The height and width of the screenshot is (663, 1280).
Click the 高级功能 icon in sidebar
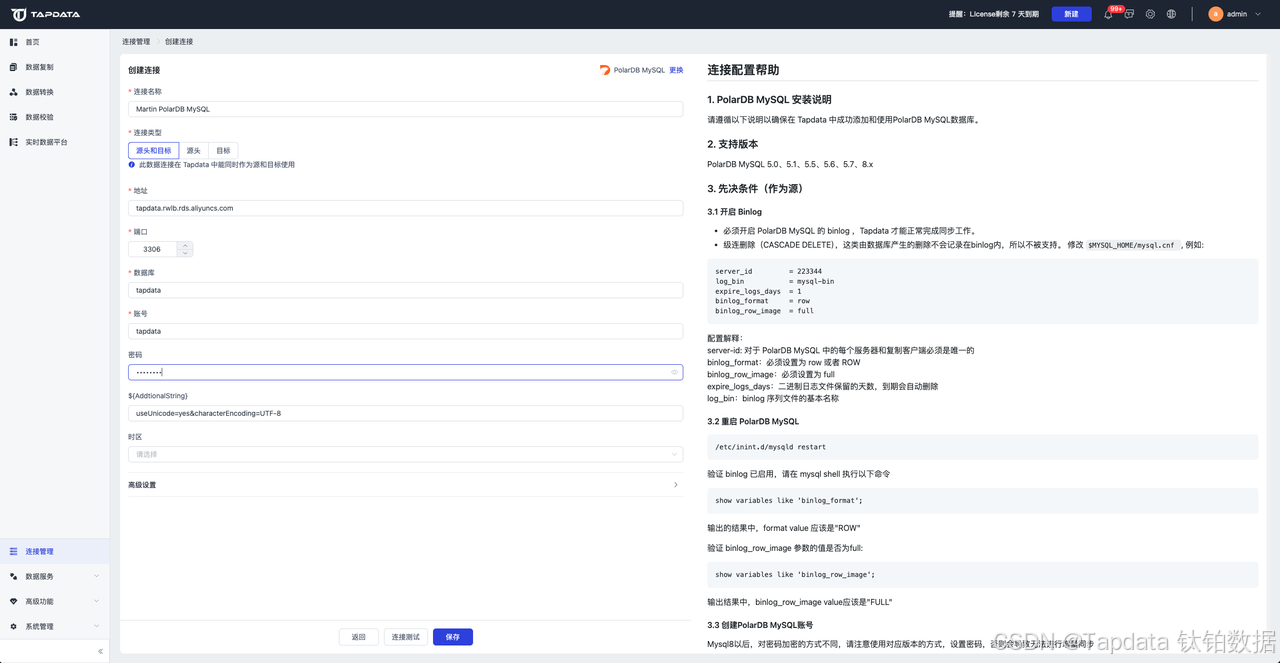14,601
